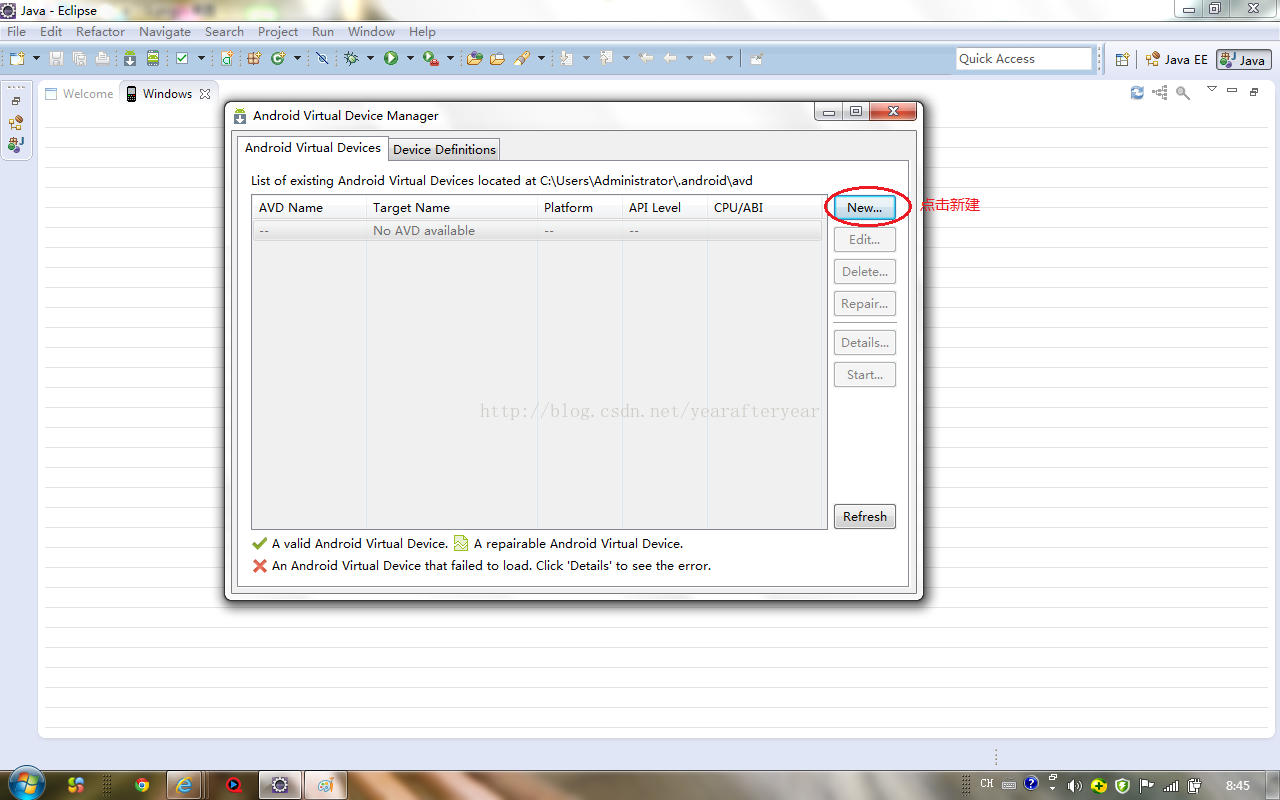The image size is (1280, 800).
Task: Expand the Search dropdown arrow
Action: 541,59
